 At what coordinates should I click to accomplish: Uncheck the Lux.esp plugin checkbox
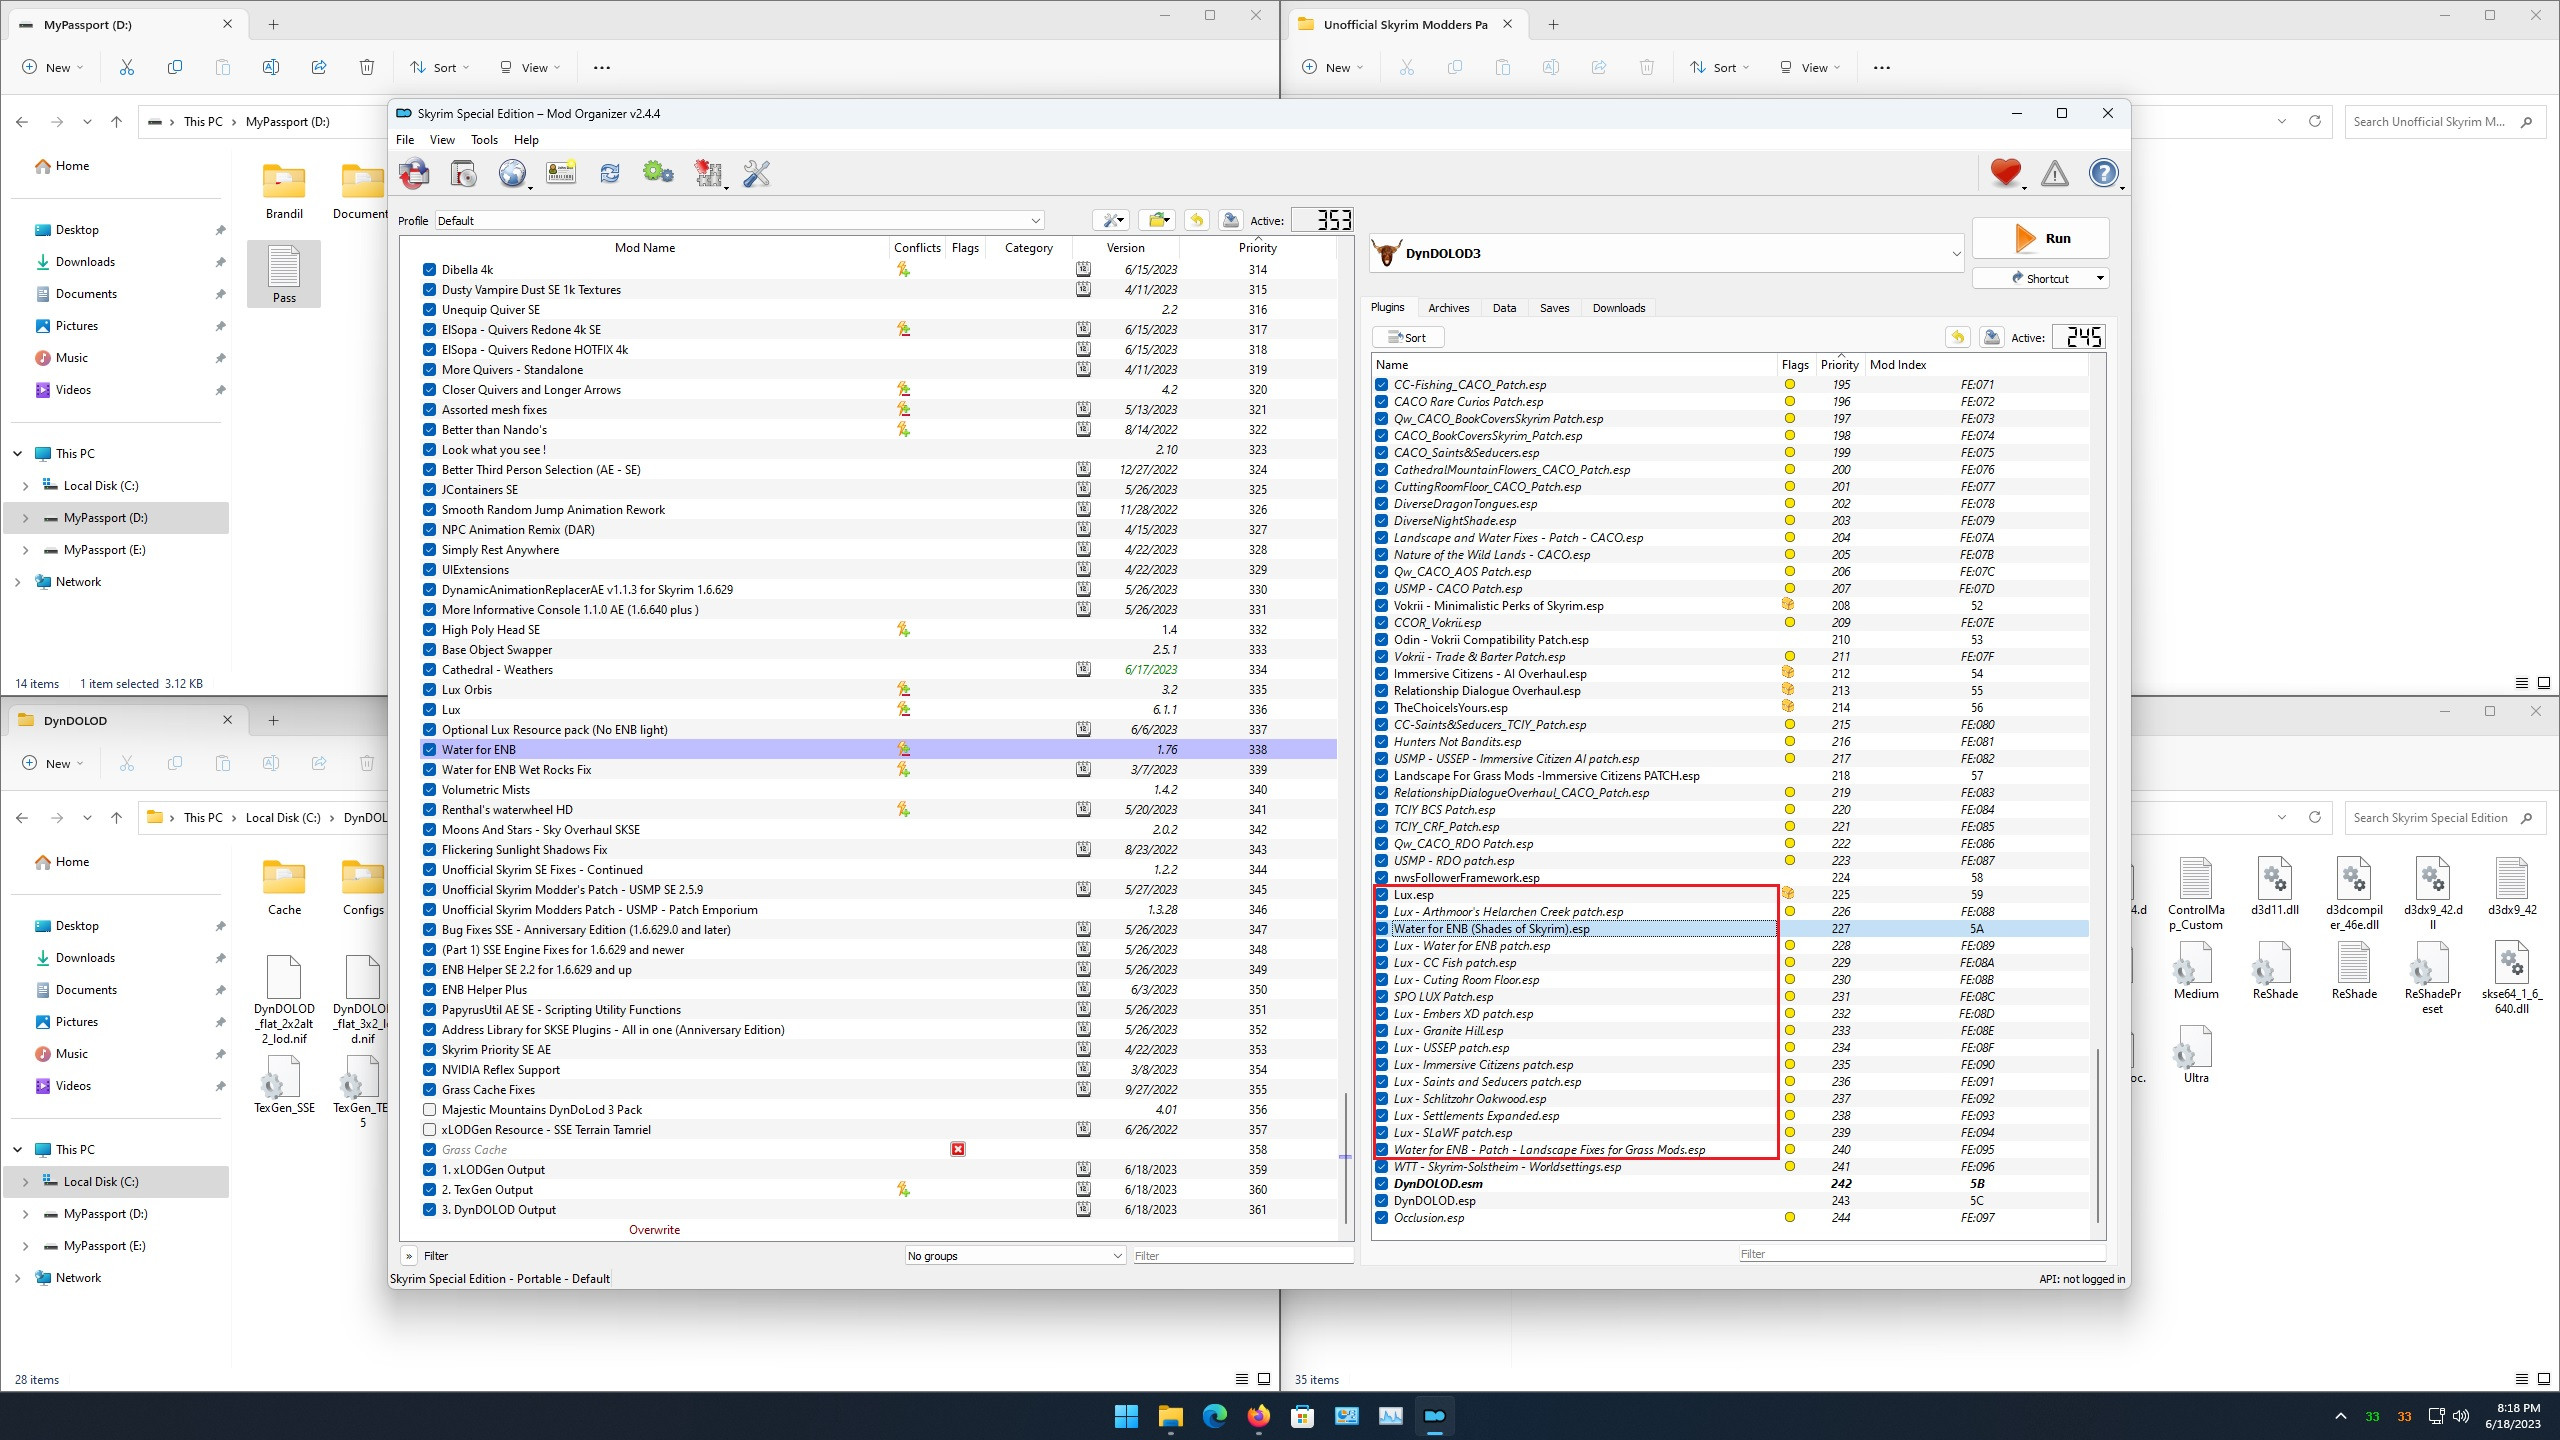pyautogui.click(x=1382, y=895)
